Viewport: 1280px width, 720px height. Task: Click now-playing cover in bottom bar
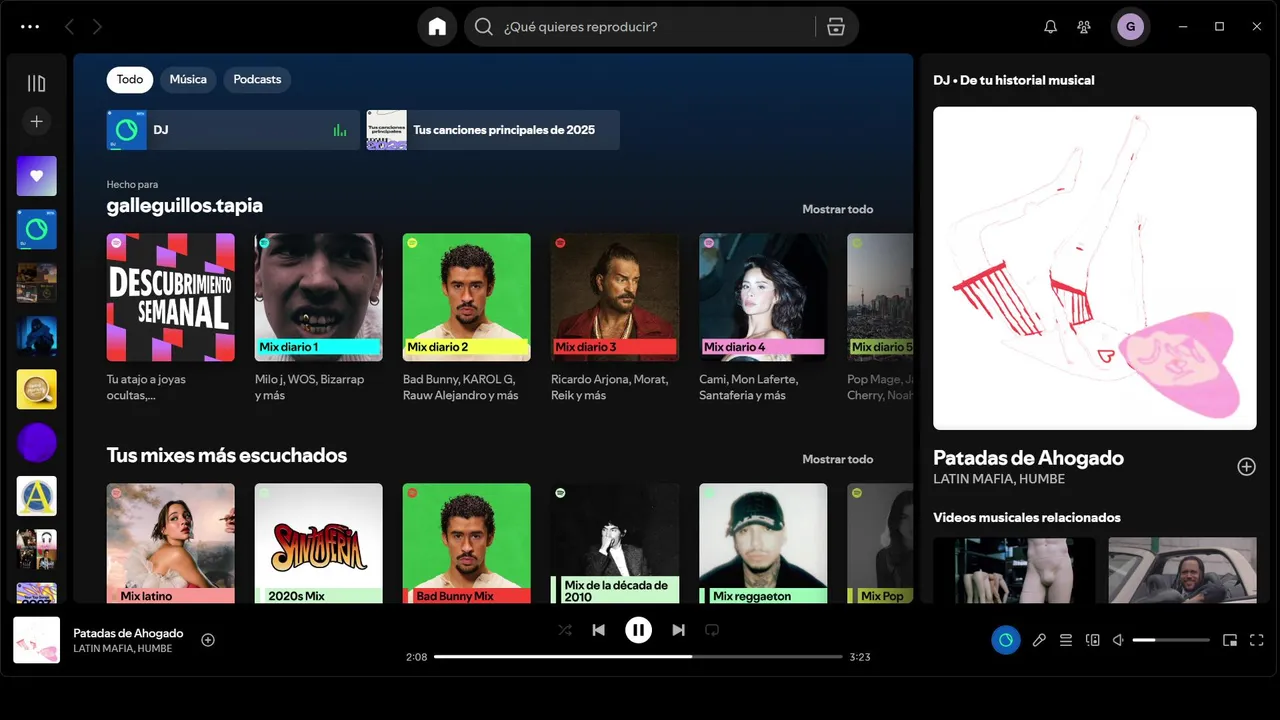tap(37, 640)
